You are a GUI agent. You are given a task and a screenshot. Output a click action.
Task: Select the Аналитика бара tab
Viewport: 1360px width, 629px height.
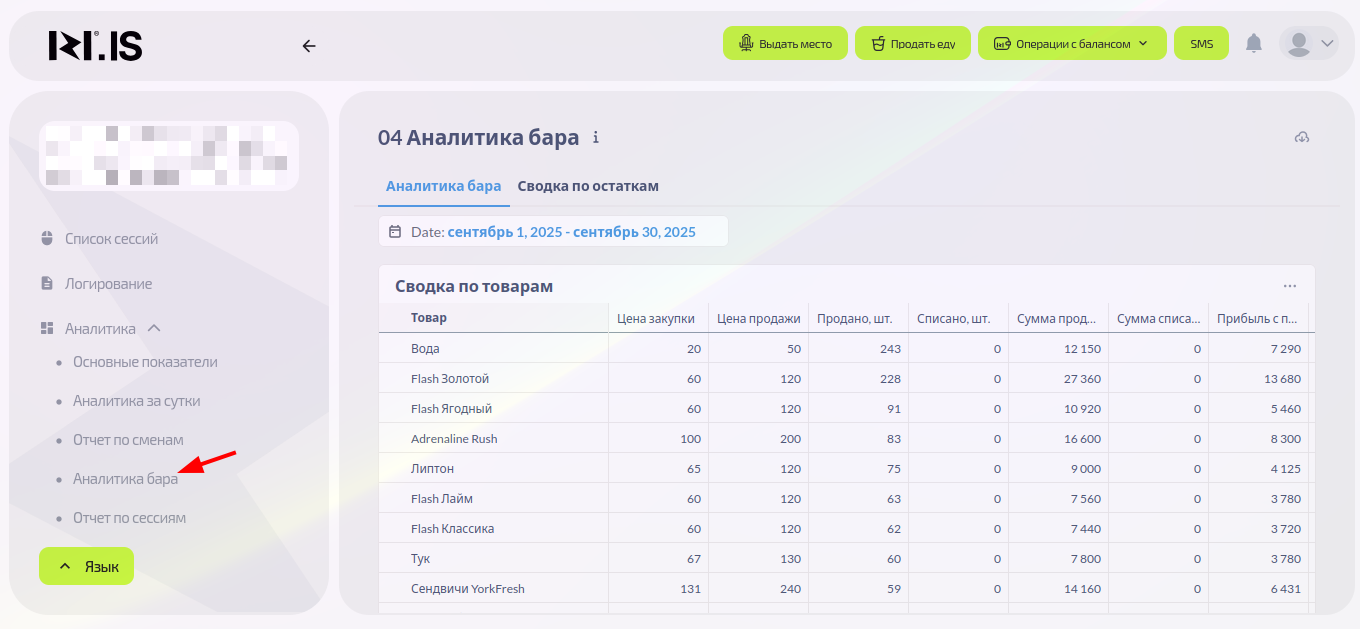[x=443, y=186]
